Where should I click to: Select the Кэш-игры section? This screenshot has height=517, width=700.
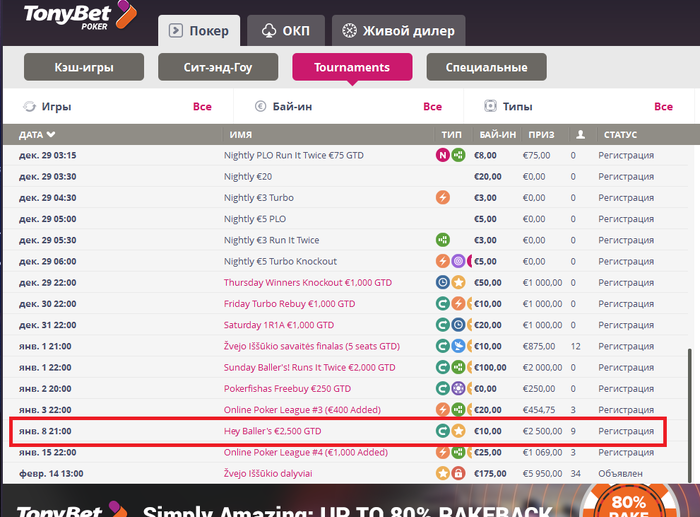pos(84,67)
